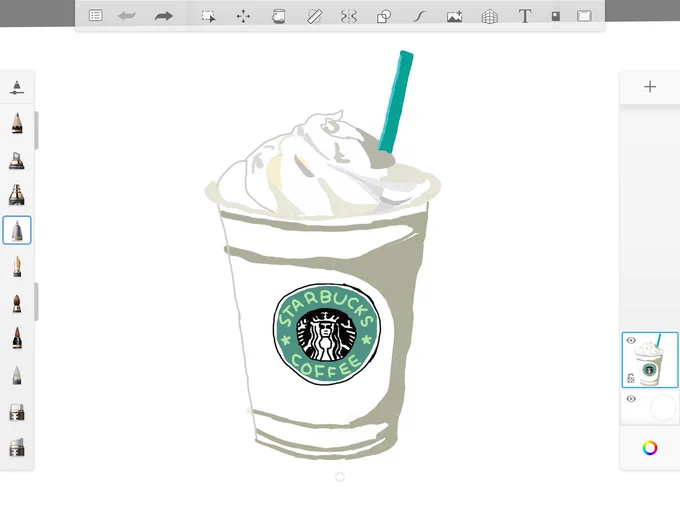Pick the second brush, below the pencil
The width and height of the screenshot is (680, 510).
click(16, 160)
